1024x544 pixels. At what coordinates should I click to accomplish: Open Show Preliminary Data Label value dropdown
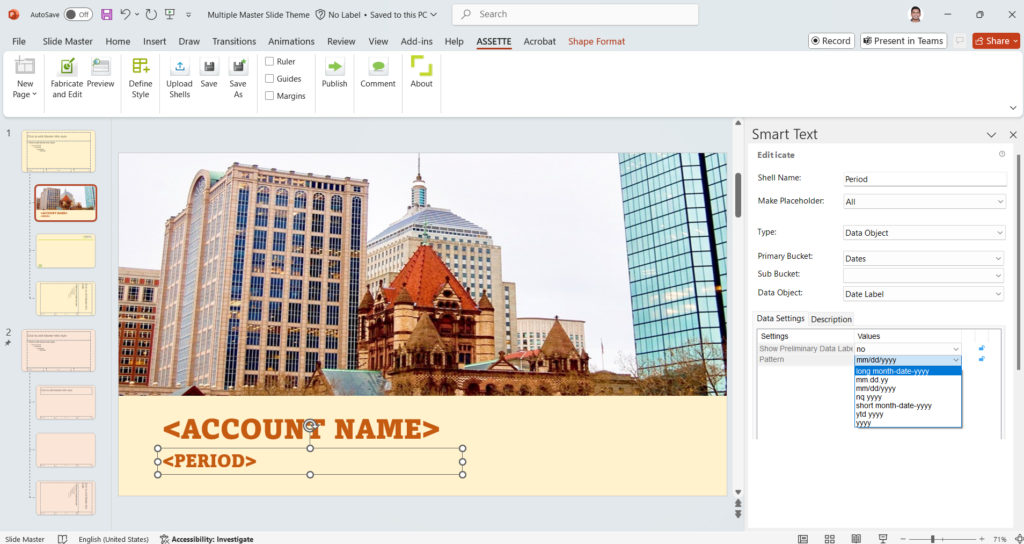956,349
